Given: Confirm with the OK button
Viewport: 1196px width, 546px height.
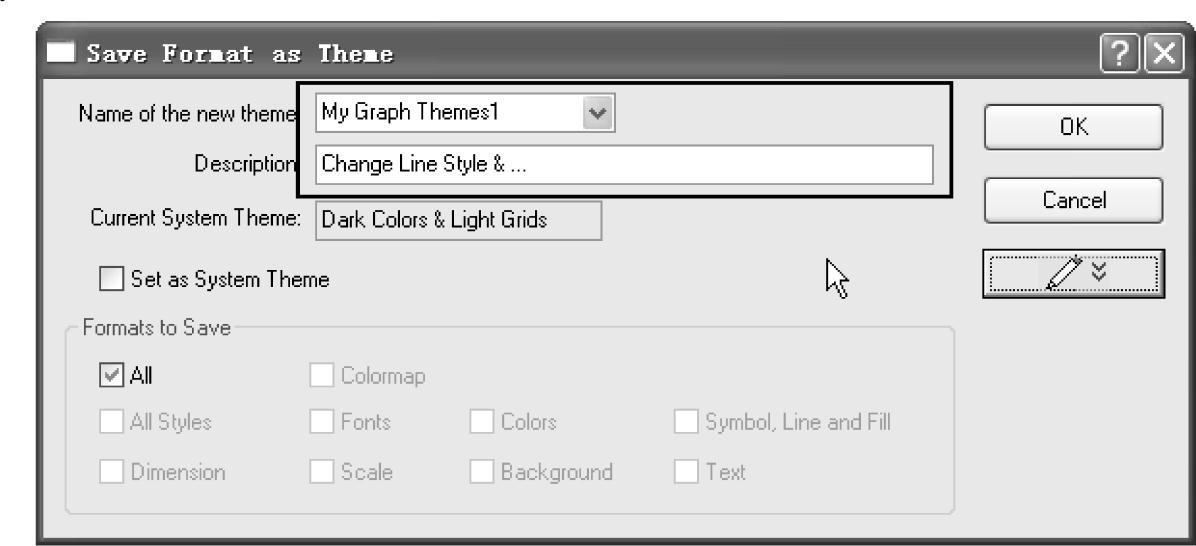Looking at the screenshot, I should click(x=1073, y=127).
